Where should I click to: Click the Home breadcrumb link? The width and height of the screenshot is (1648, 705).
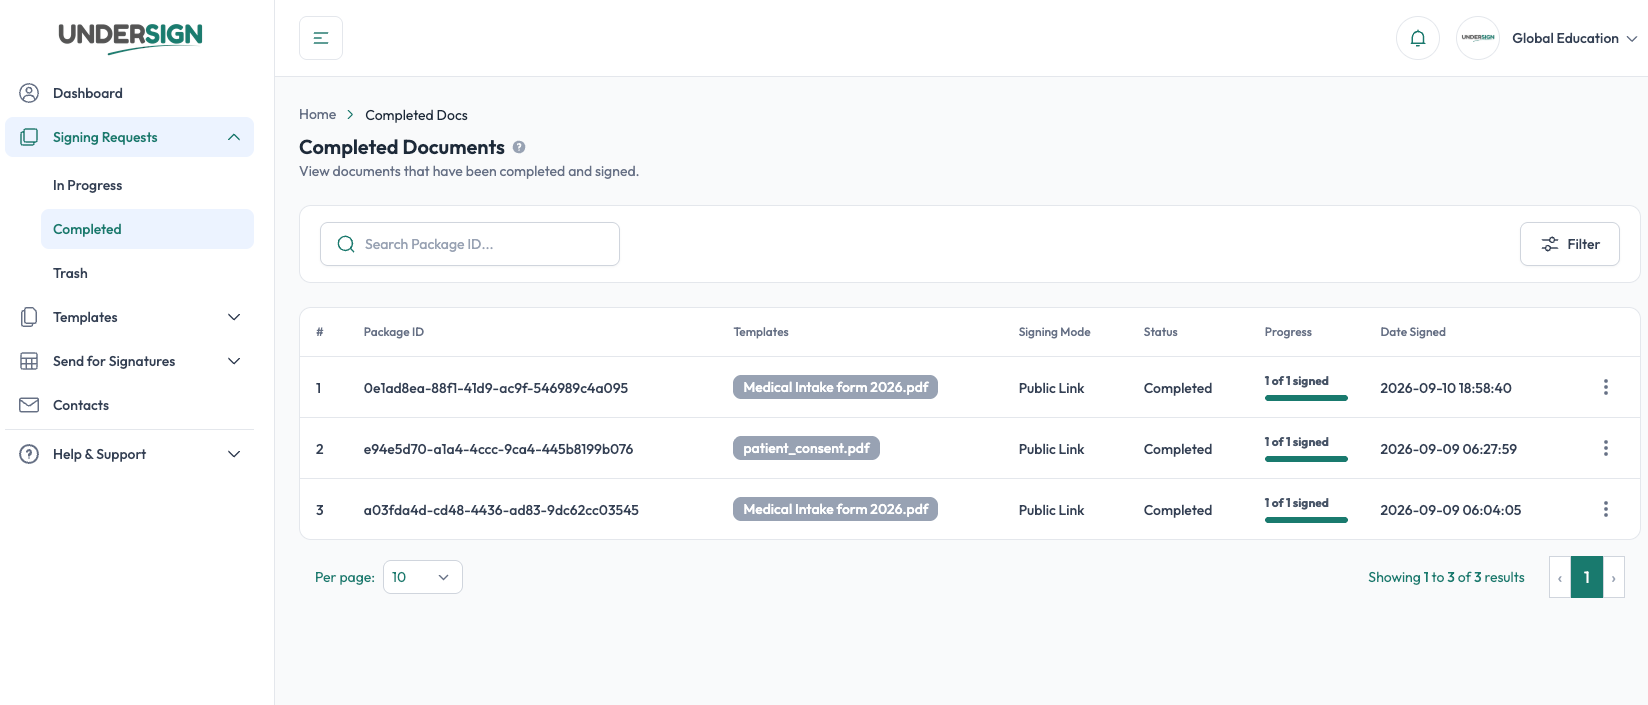click(x=317, y=114)
